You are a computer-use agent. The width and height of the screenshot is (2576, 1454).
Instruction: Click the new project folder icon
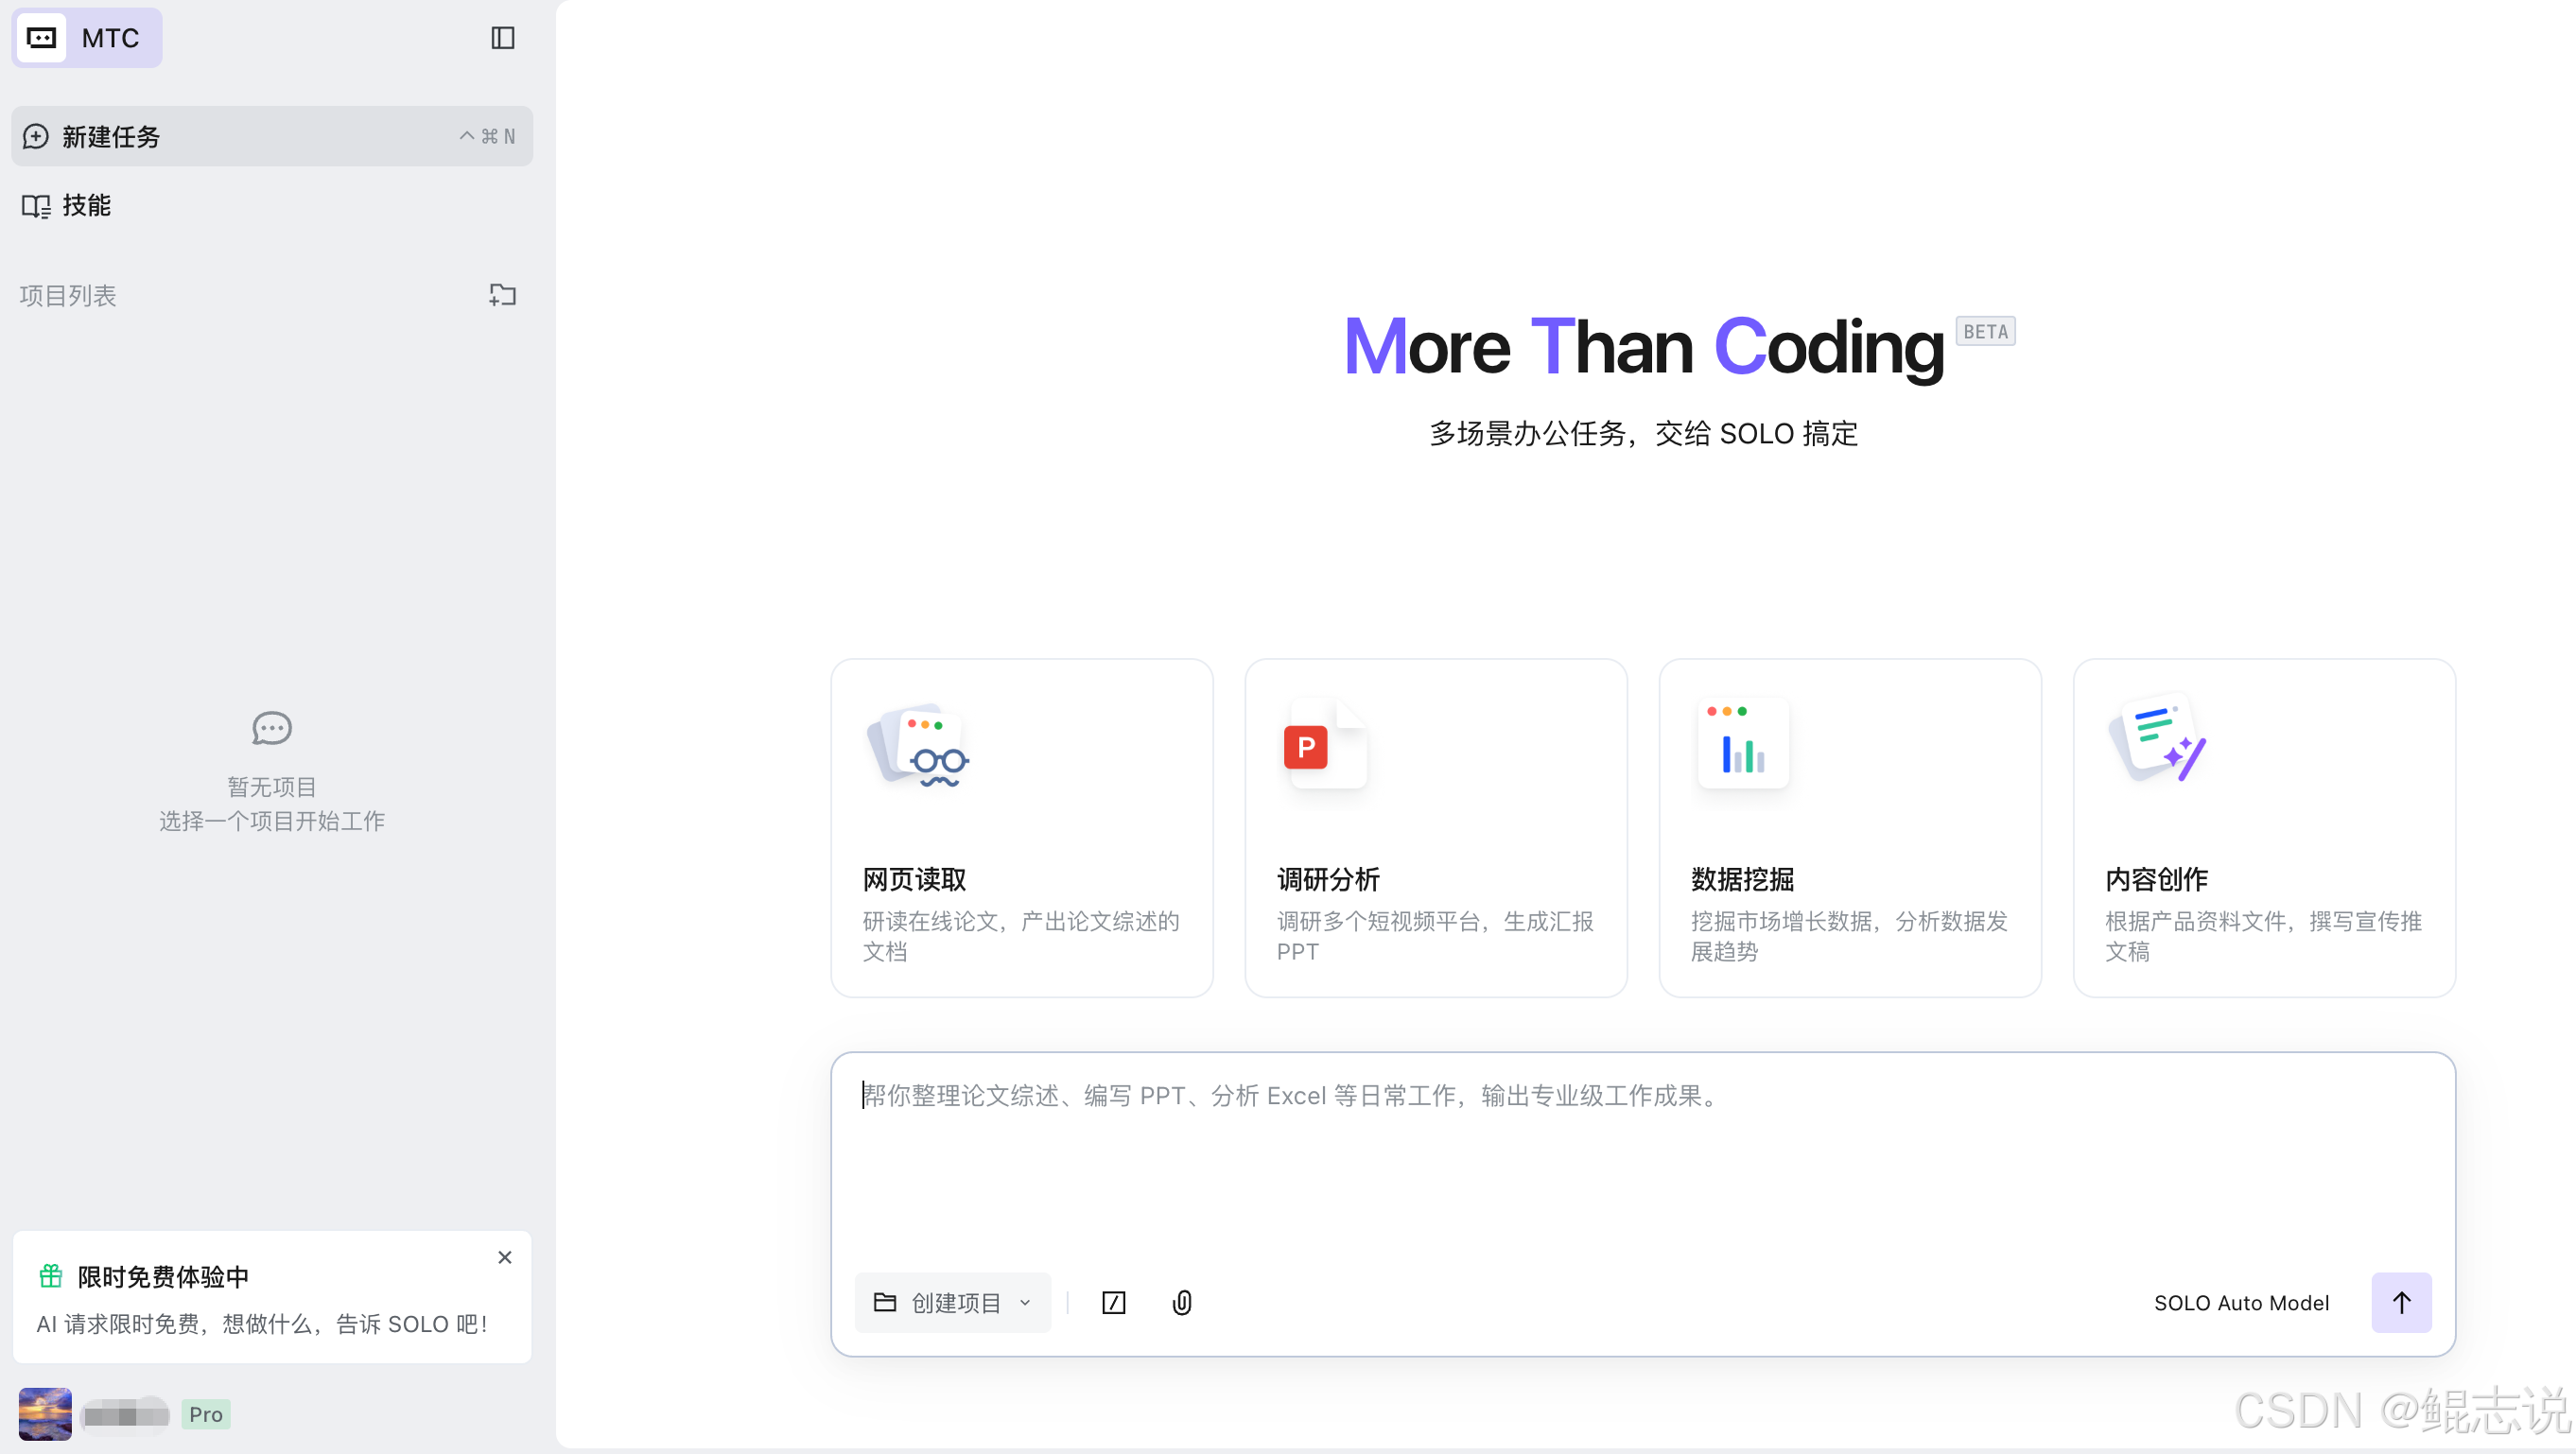[503, 295]
